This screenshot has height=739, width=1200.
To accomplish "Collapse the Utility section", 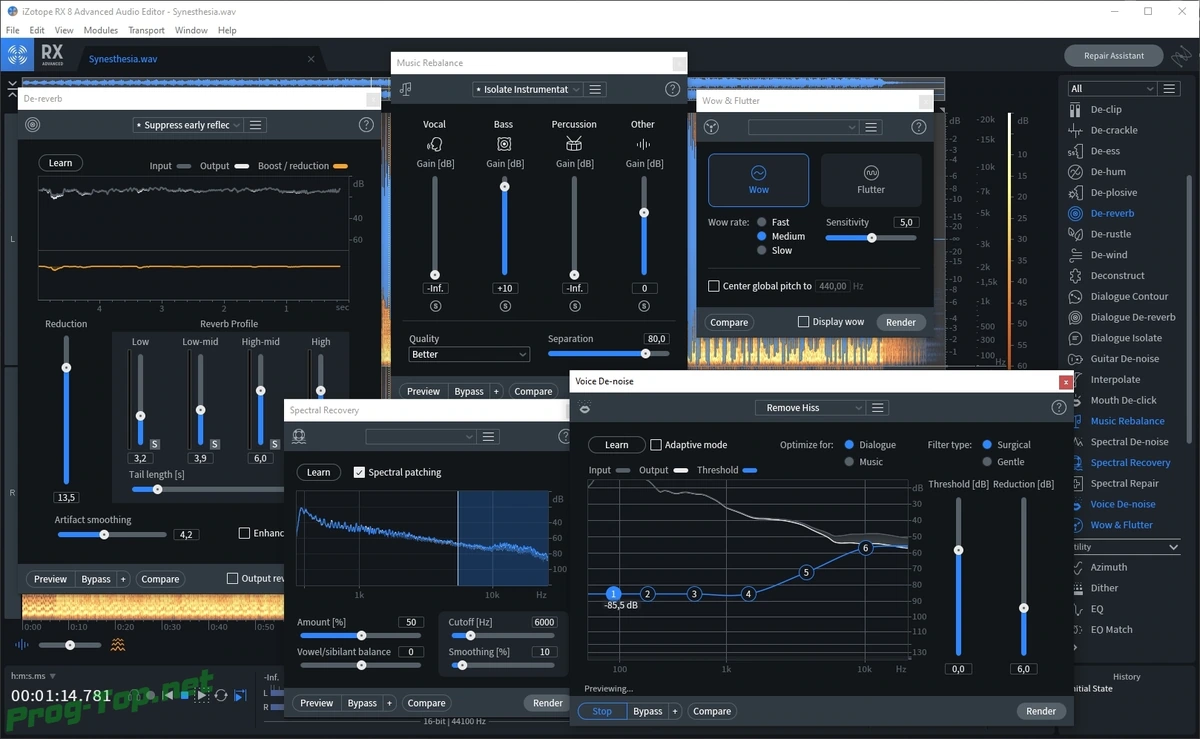I will (x=1174, y=547).
